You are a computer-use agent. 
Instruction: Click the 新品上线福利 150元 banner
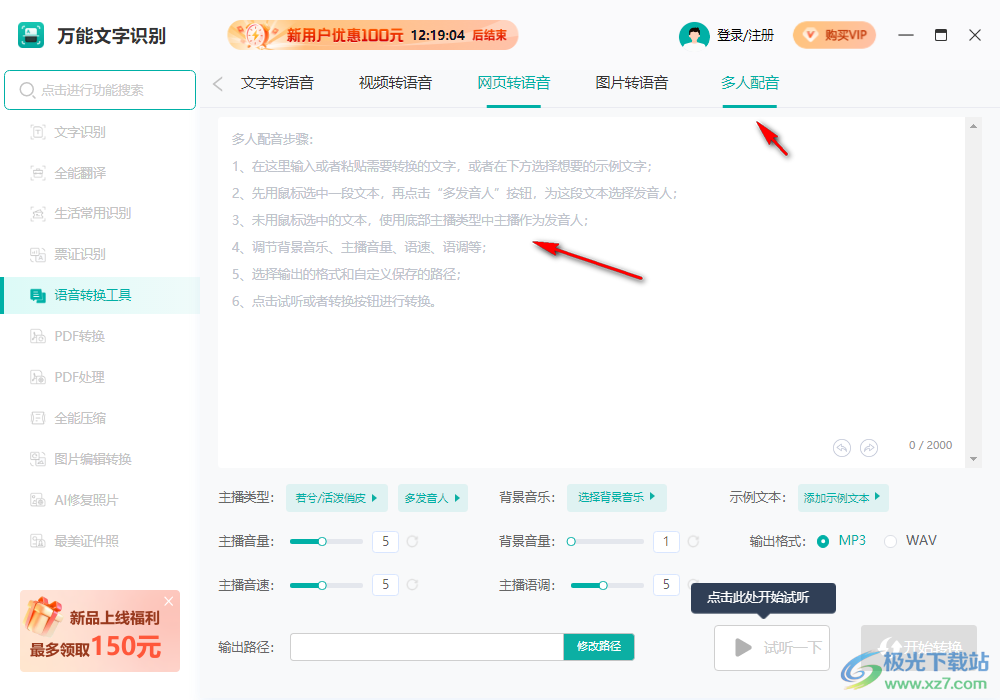pos(100,631)
